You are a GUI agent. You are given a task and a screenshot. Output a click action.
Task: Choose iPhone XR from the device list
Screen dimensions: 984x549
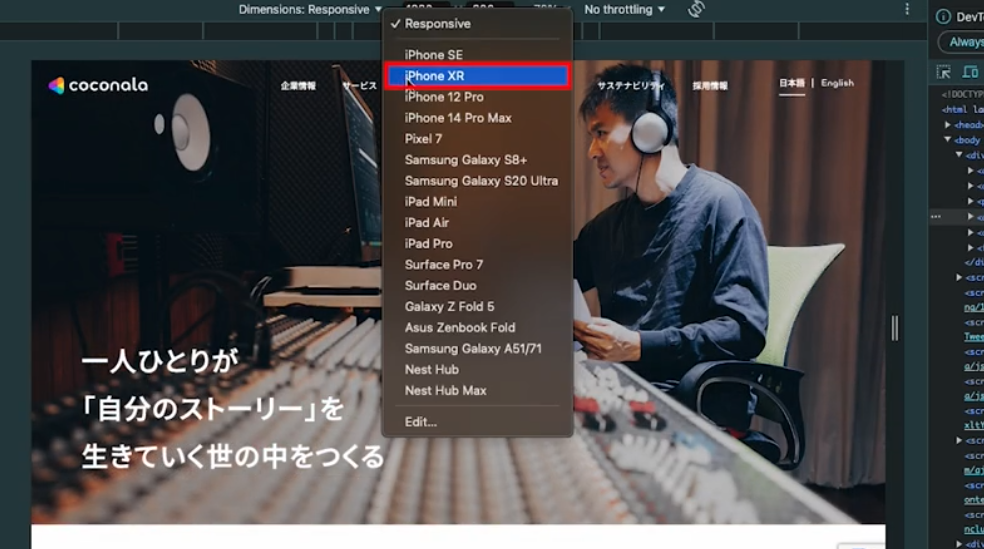click(x=477, y=76)
